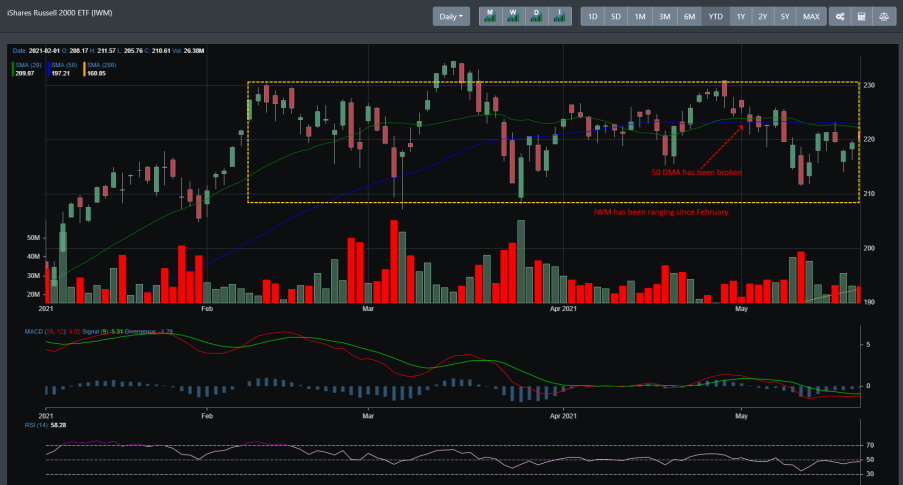Click the iShares Russell 2000 ETF title
The image size is (903, 485).
coord(59,13)
